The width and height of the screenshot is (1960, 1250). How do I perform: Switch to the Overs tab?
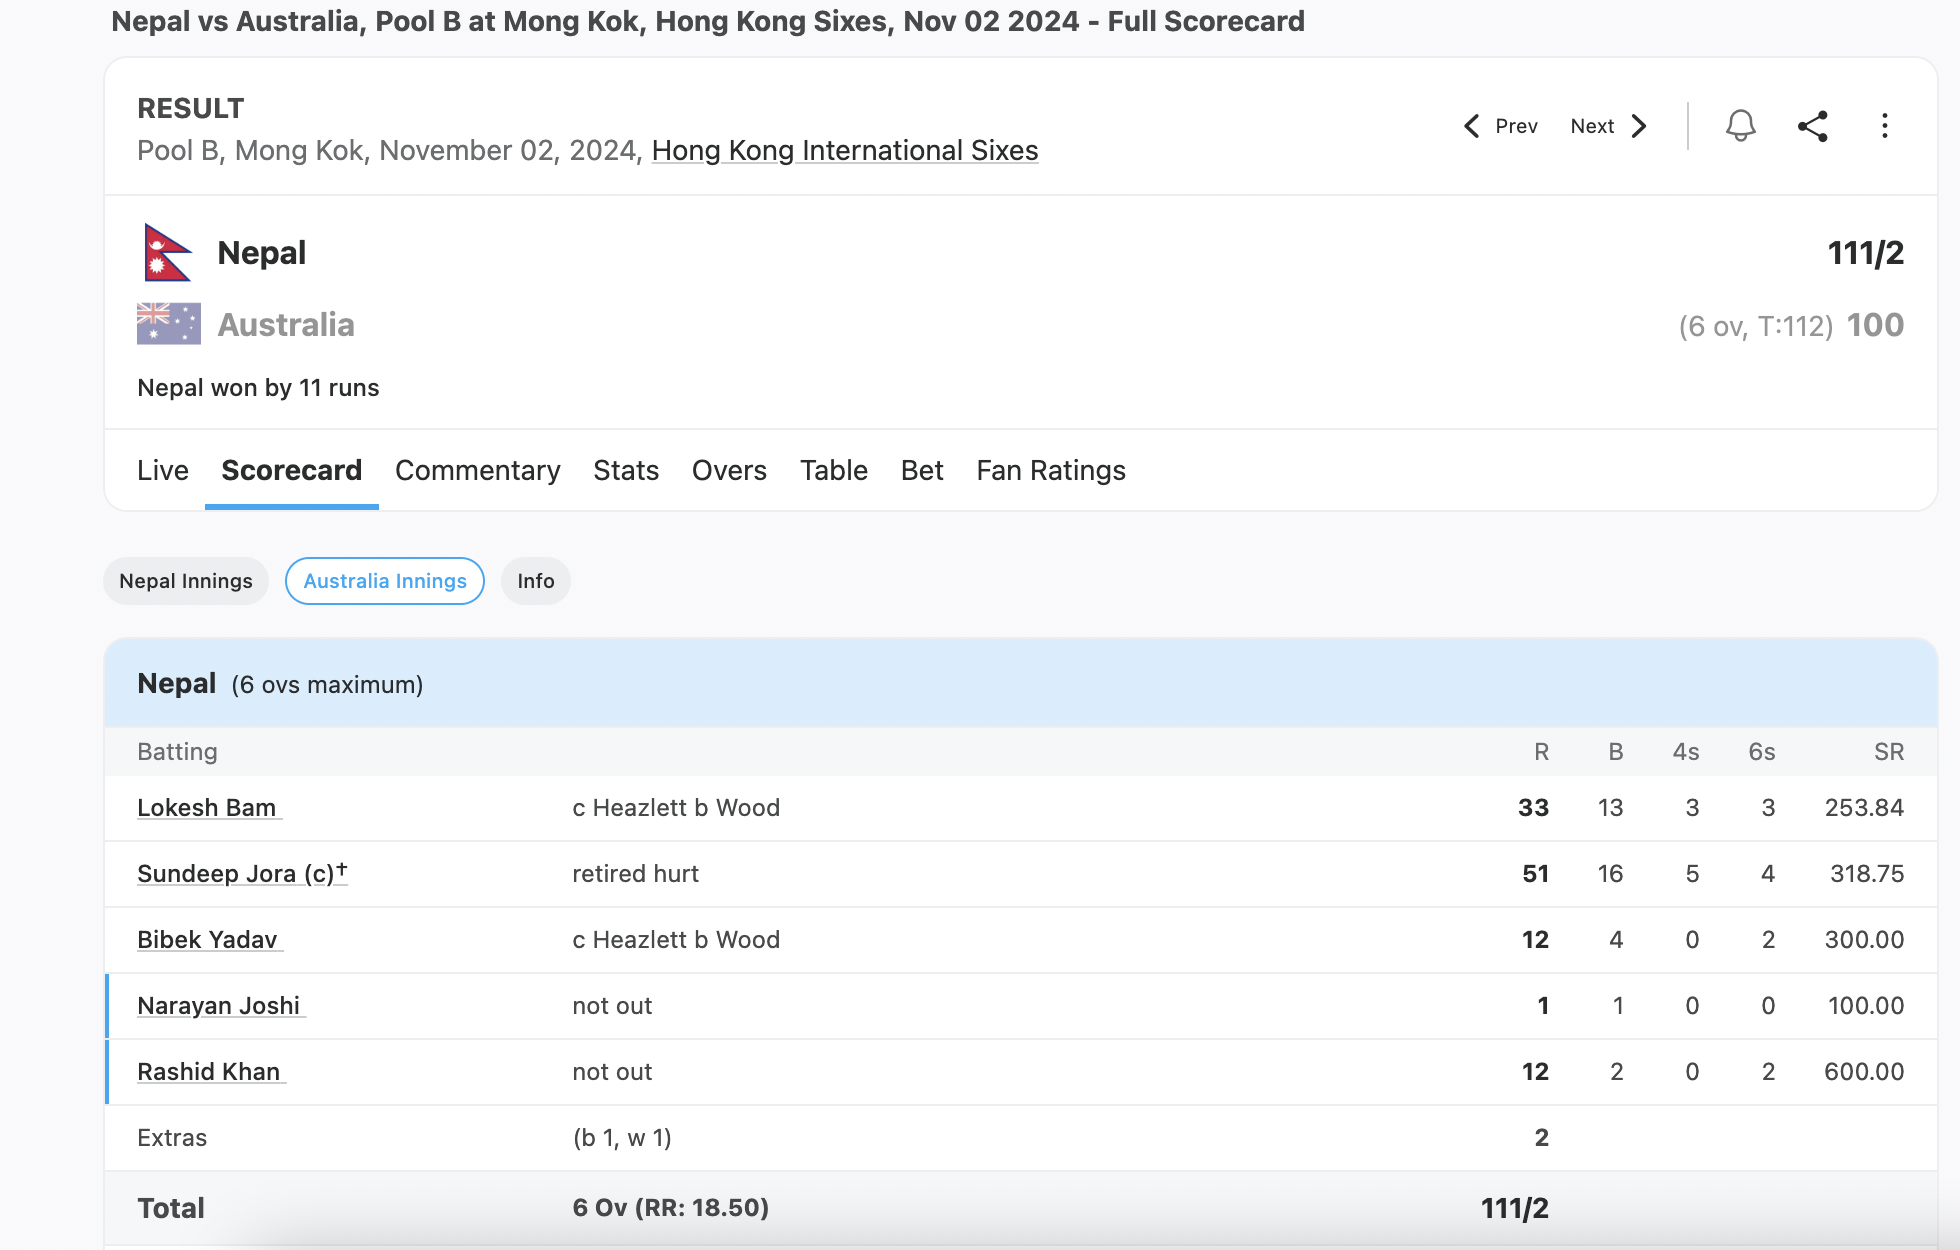click(x=729, y=470)
